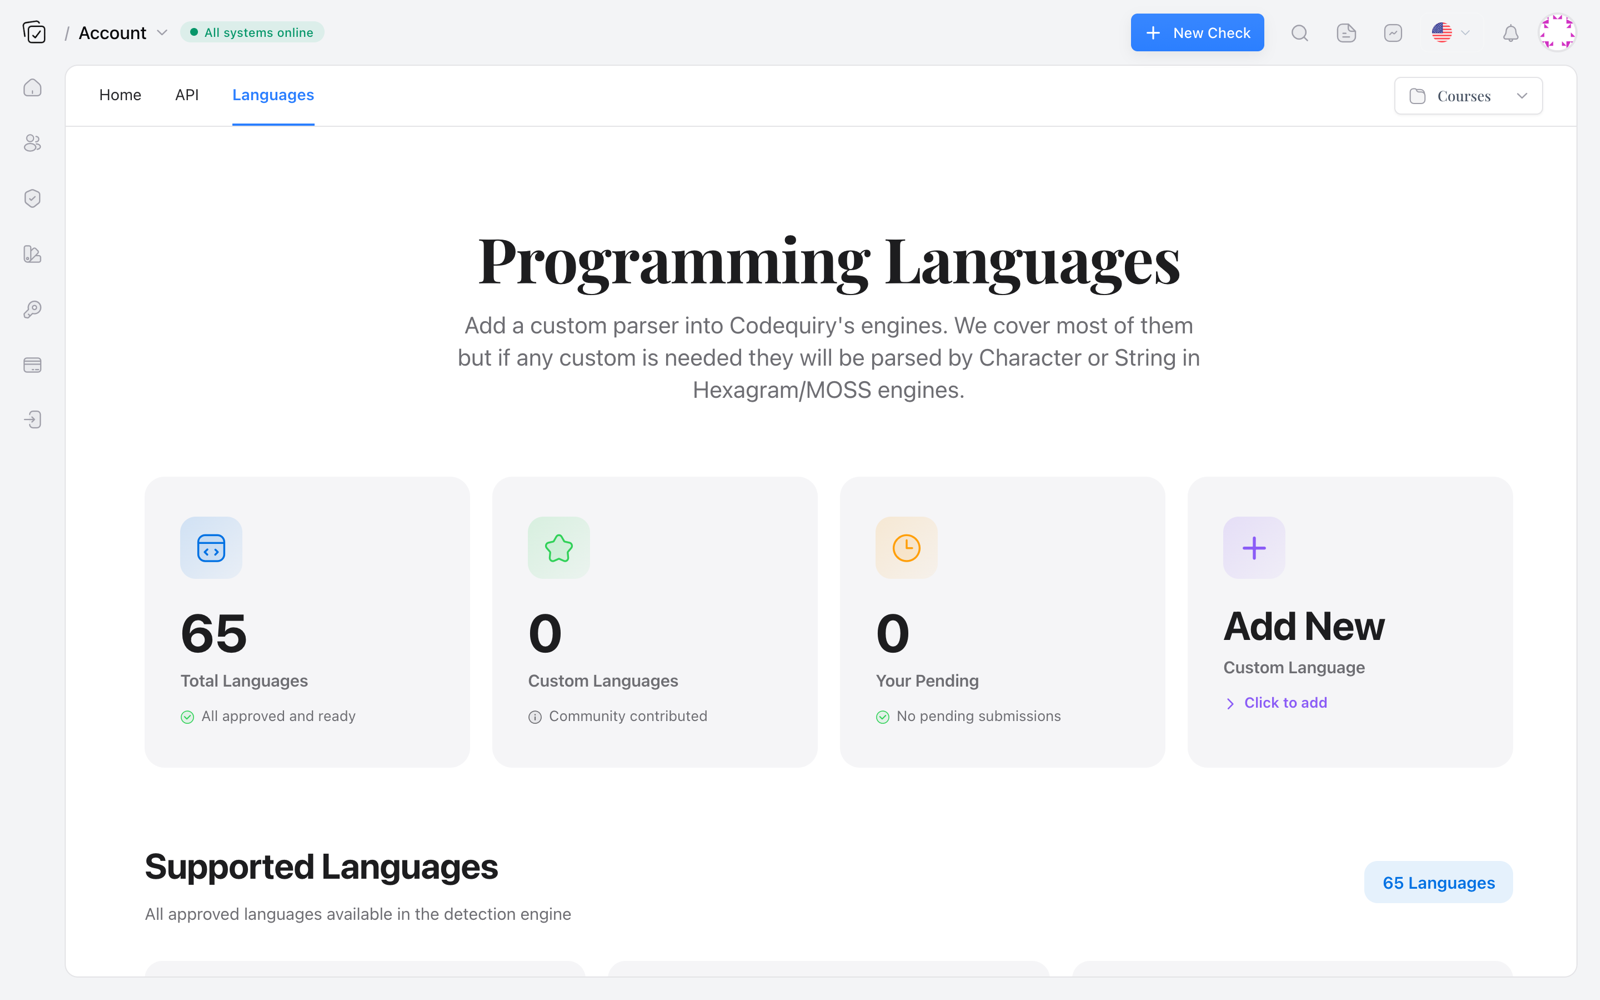Click the Programming Languages title

(829, 262)
